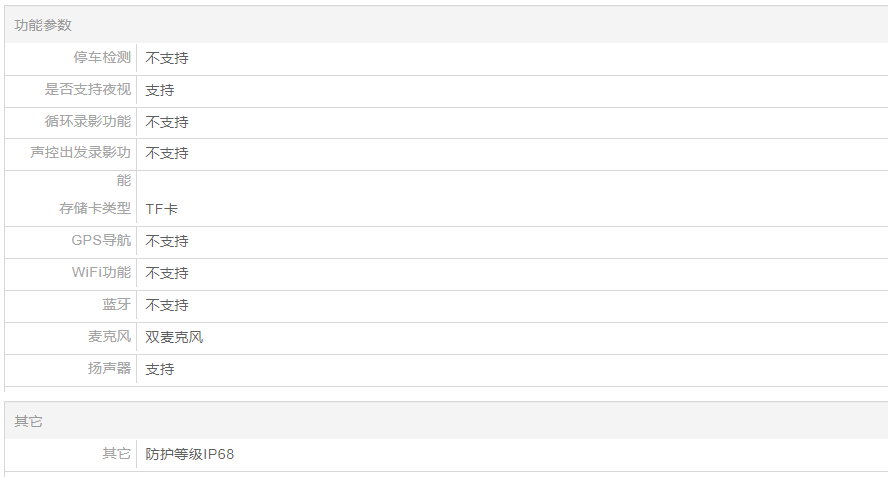Click the TF卡 value
Screen dimensions: 894x477
[162, 209]
